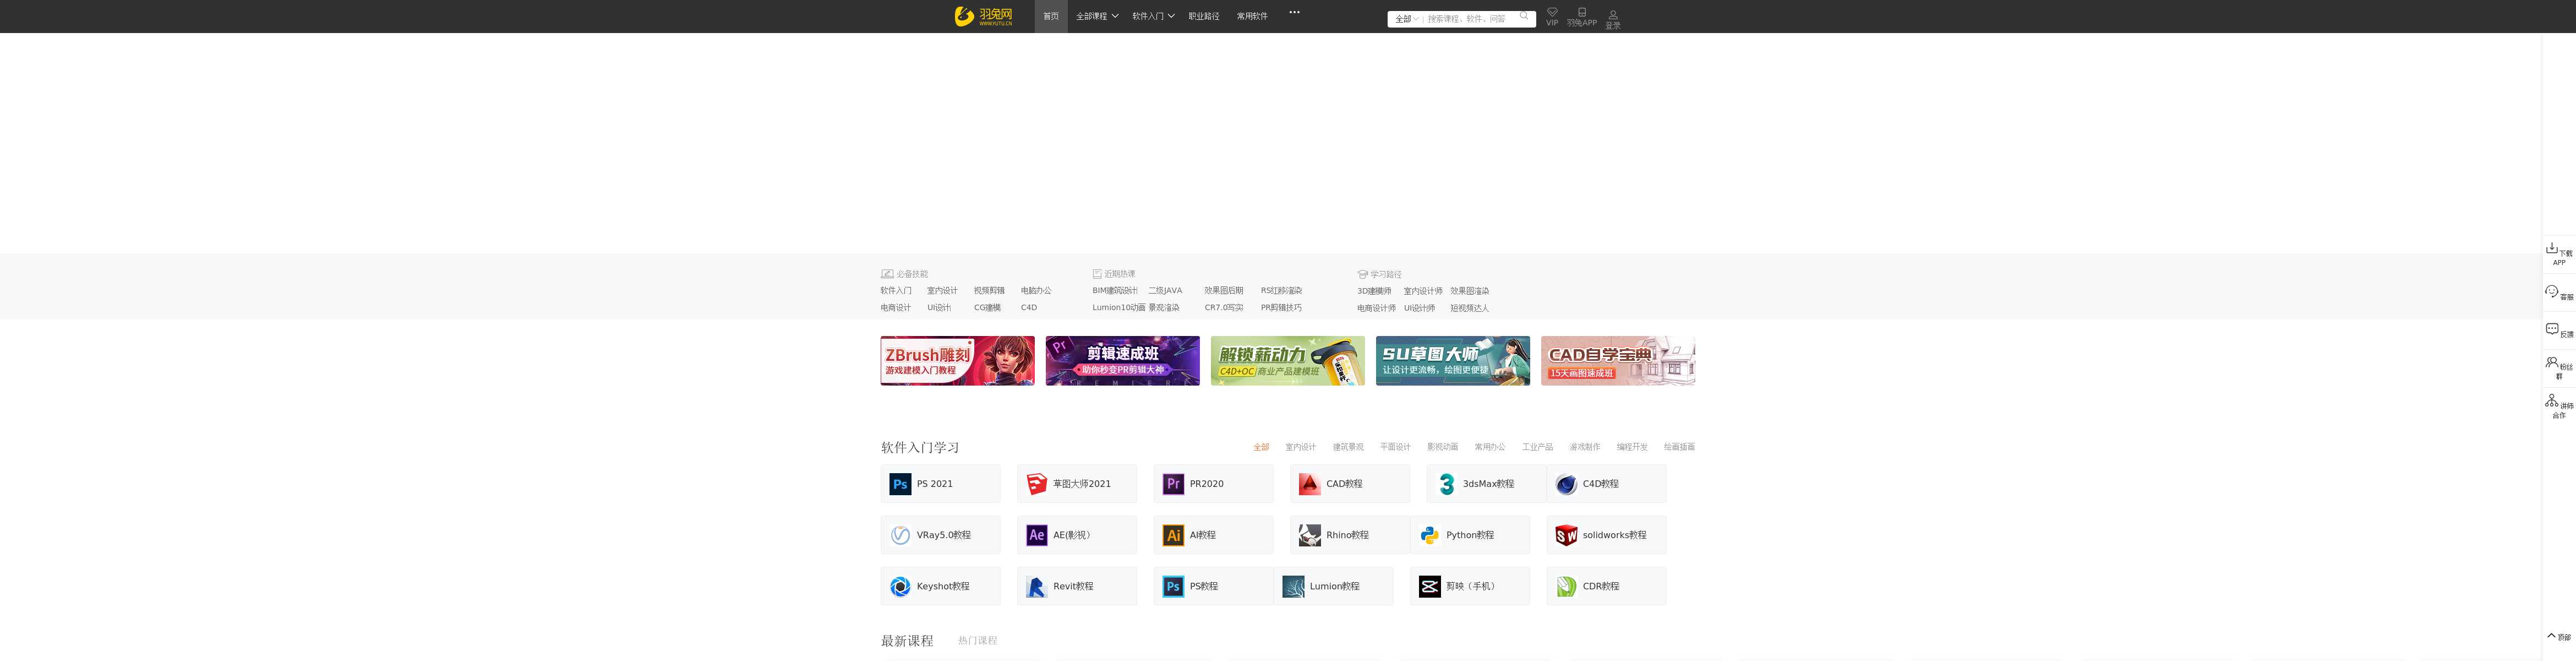Open the three-dots more menu

[1294, 13]
